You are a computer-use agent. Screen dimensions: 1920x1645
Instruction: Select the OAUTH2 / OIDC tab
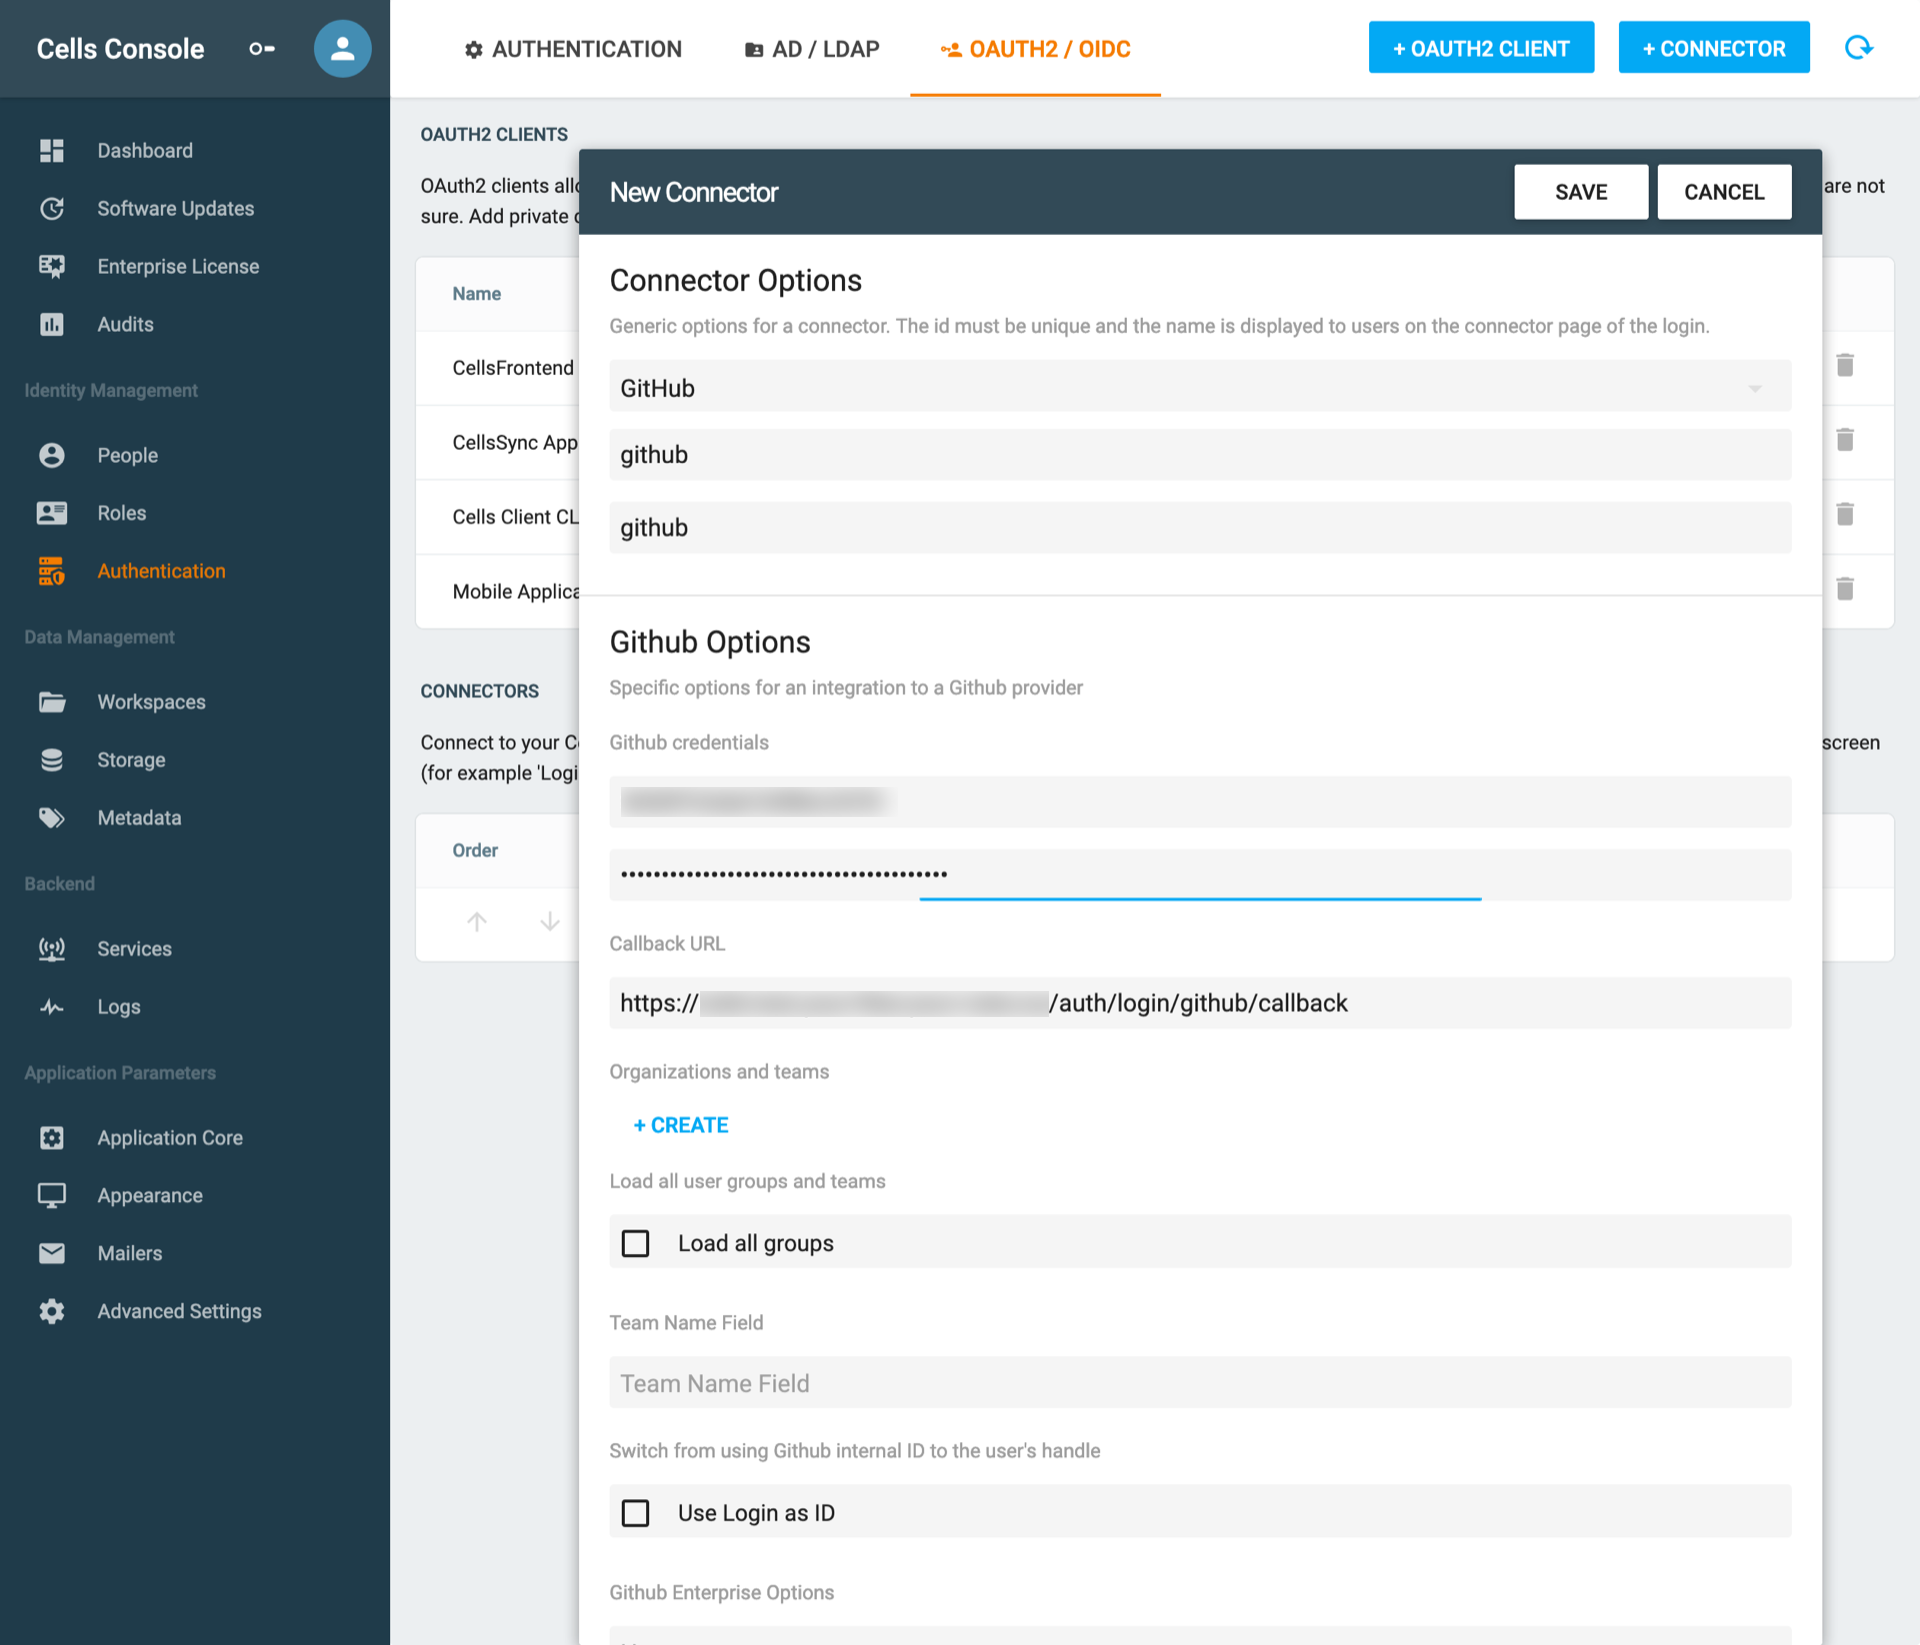(x=1035, y=49)
